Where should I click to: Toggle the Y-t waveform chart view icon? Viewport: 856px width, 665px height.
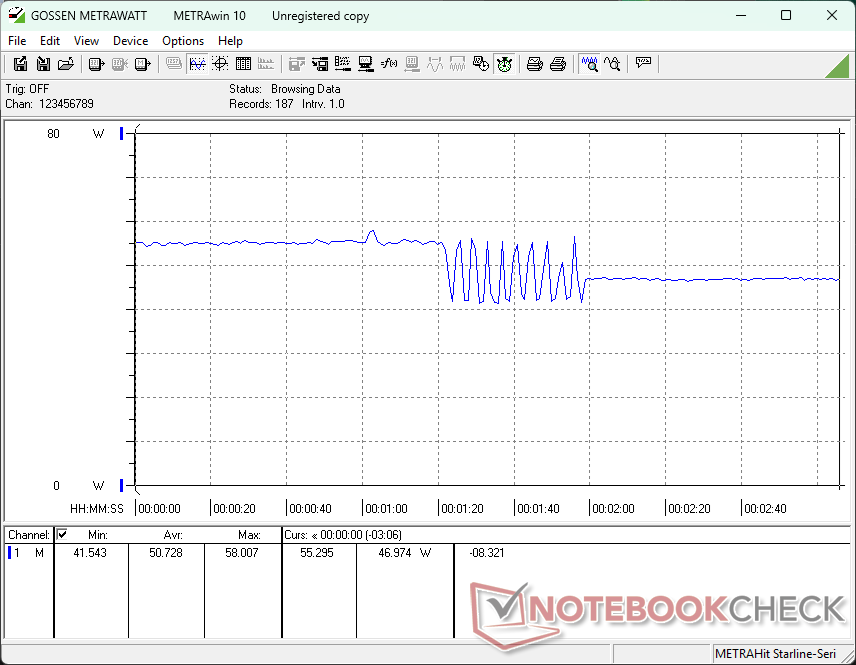point(197,64)
